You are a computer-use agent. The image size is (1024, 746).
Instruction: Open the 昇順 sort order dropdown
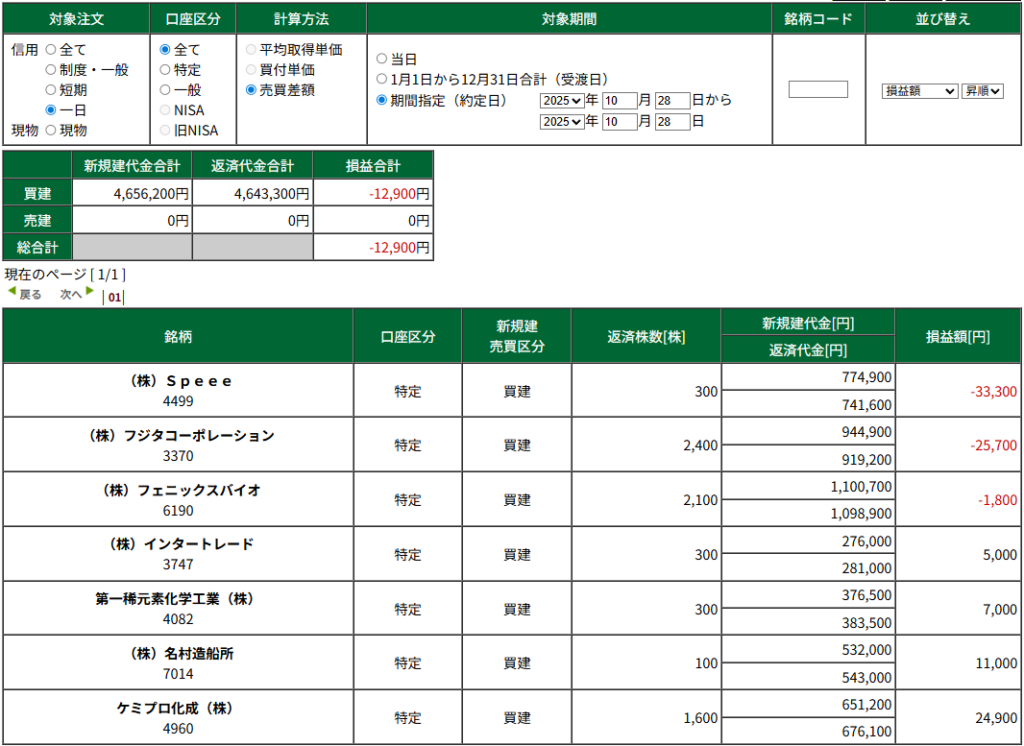[981, 91]
